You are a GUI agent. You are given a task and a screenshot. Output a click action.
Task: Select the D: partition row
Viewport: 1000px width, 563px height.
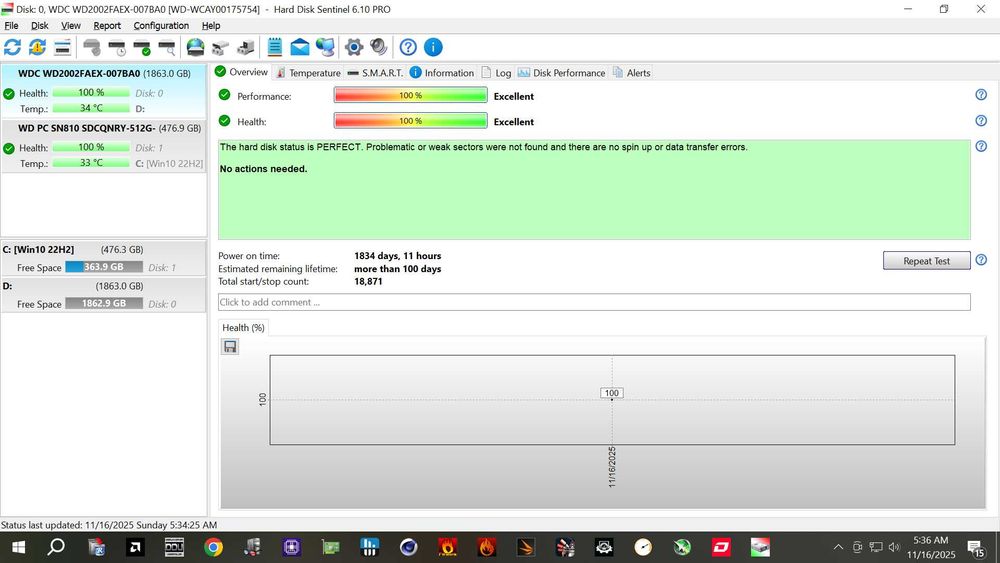point(103,295)
